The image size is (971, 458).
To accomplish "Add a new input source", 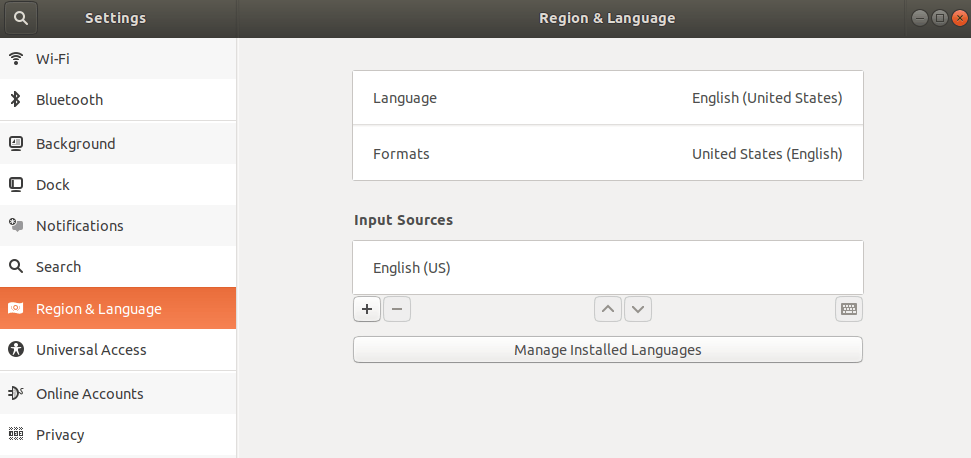I will pyautogui.click(x=367, y=309).
